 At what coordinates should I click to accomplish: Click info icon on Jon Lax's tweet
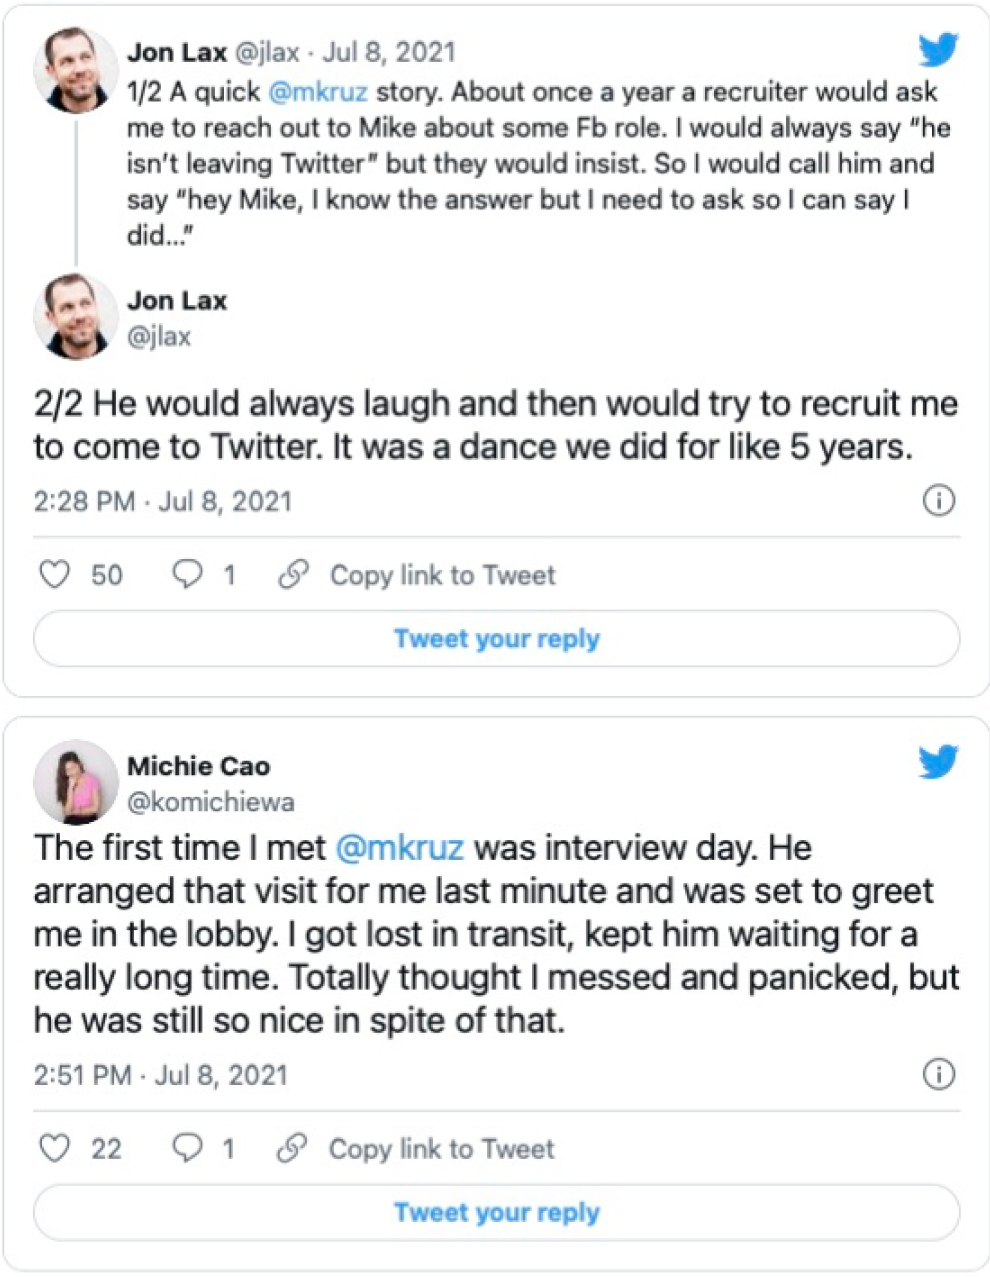[938, 500]
